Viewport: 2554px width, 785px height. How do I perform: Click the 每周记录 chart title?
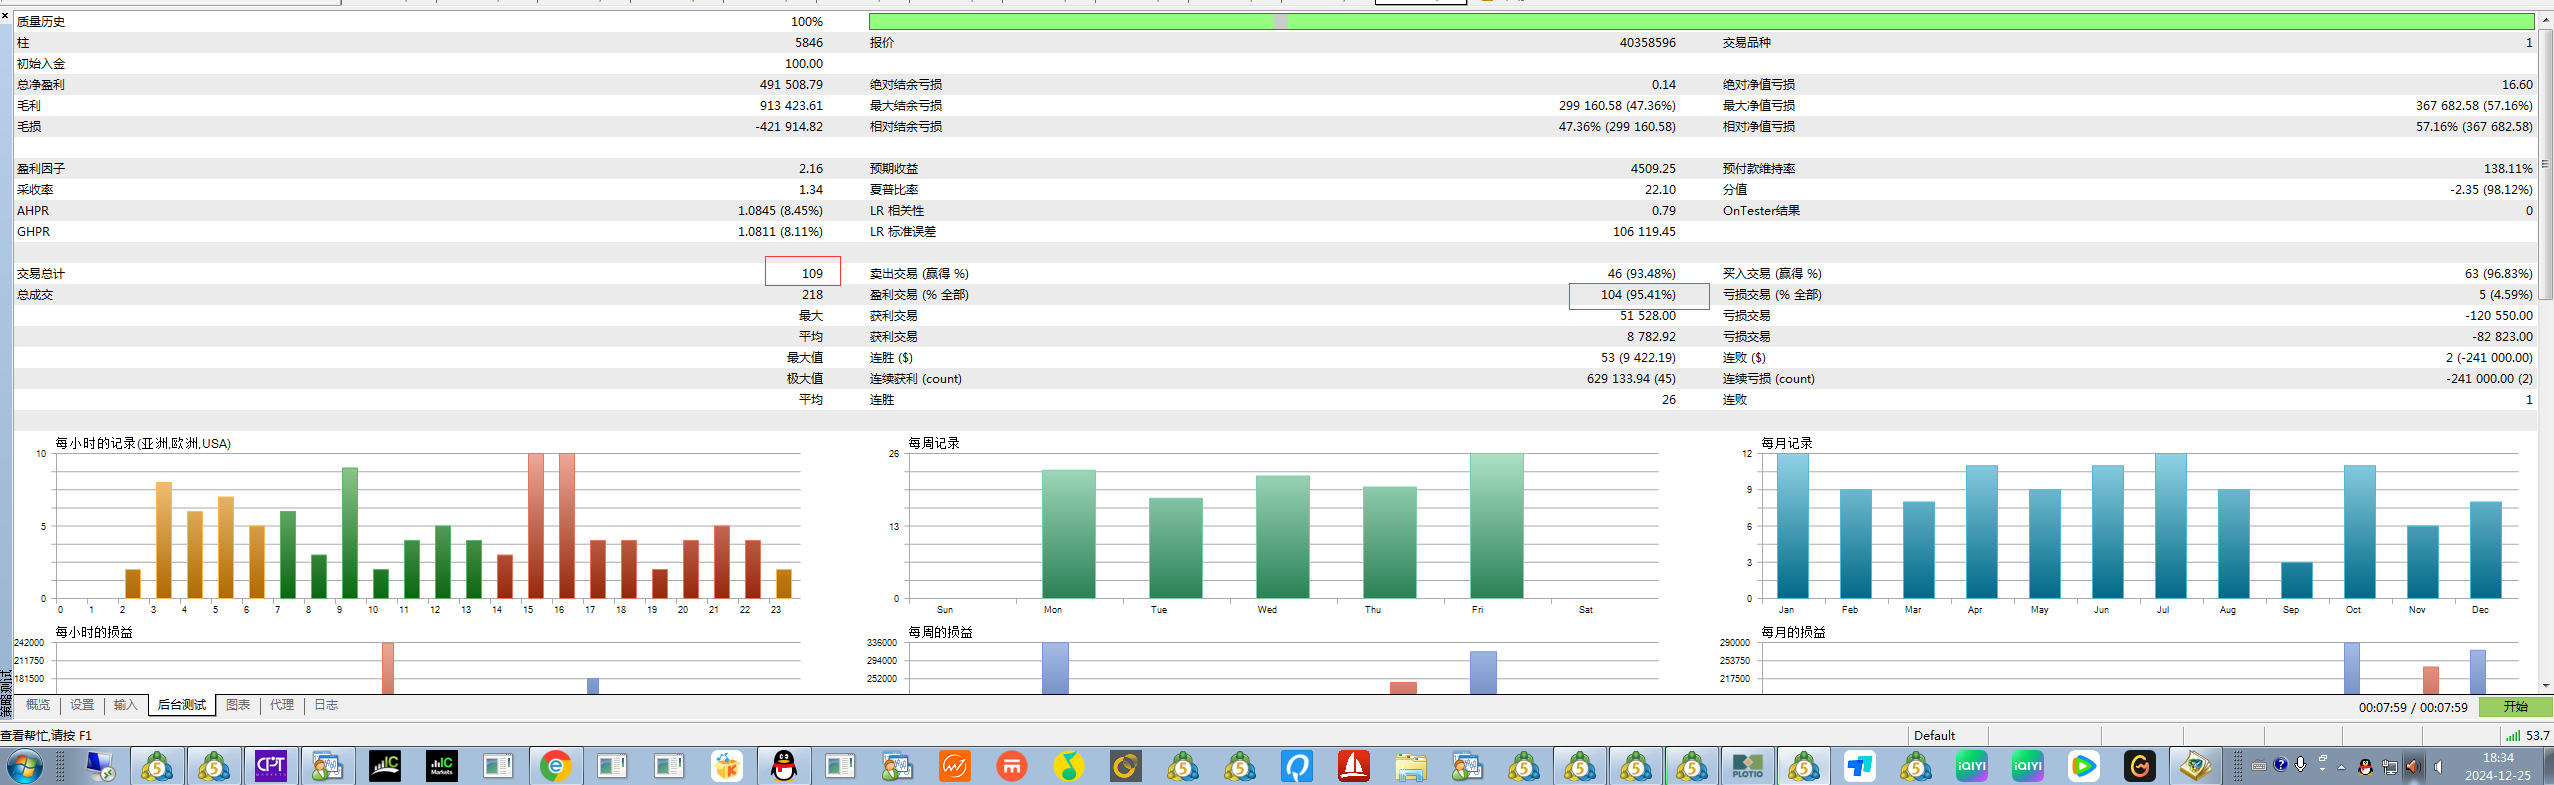coord(933,443)
